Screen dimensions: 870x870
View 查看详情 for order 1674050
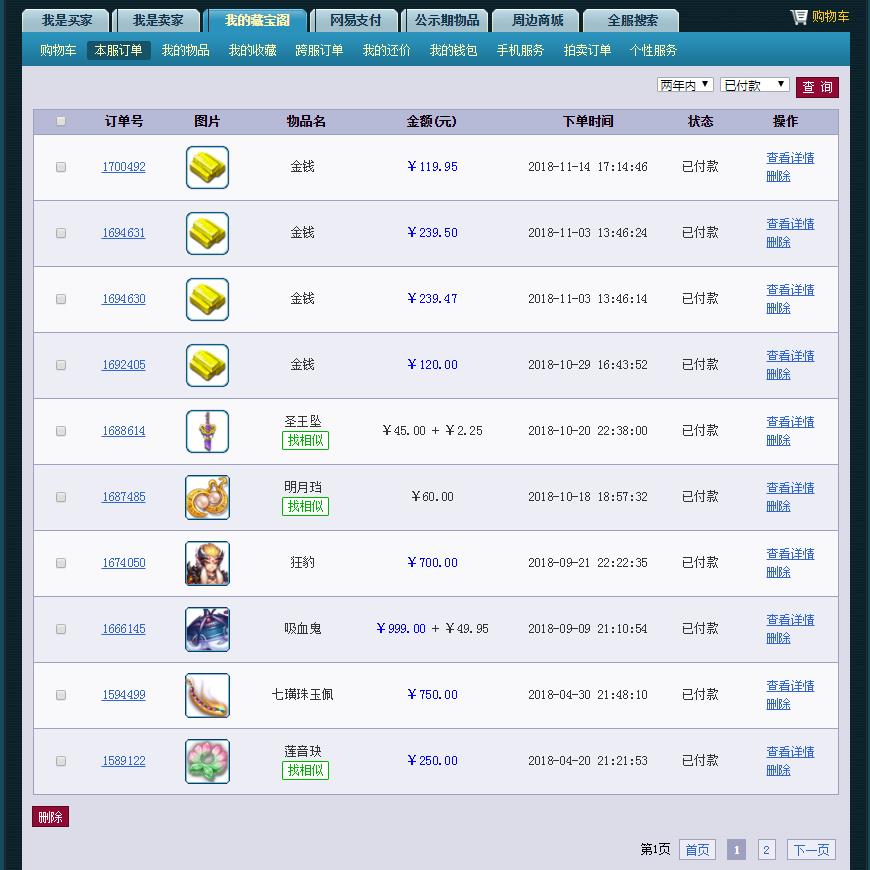[x=790, y=554]
